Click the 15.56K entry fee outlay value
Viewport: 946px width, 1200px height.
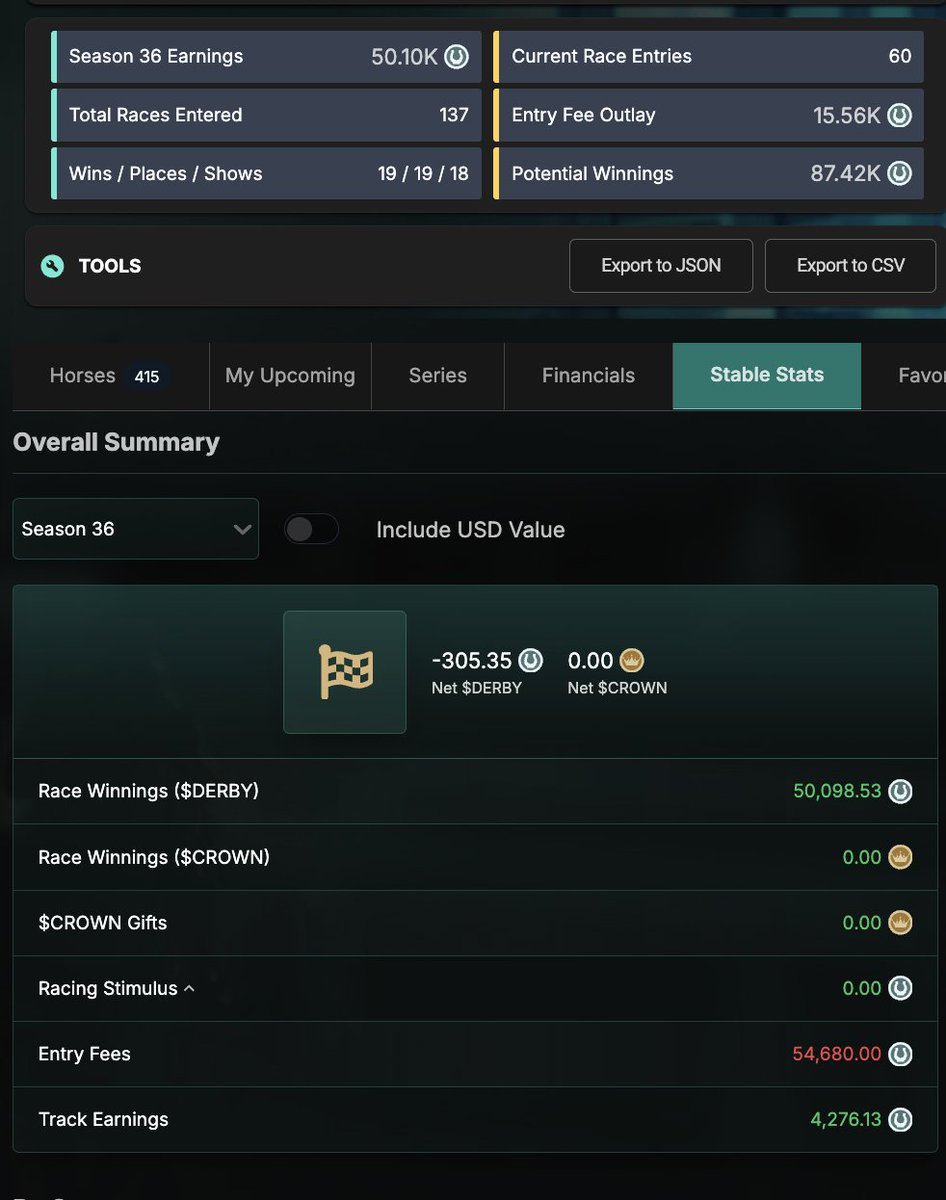tap(846, 115)
